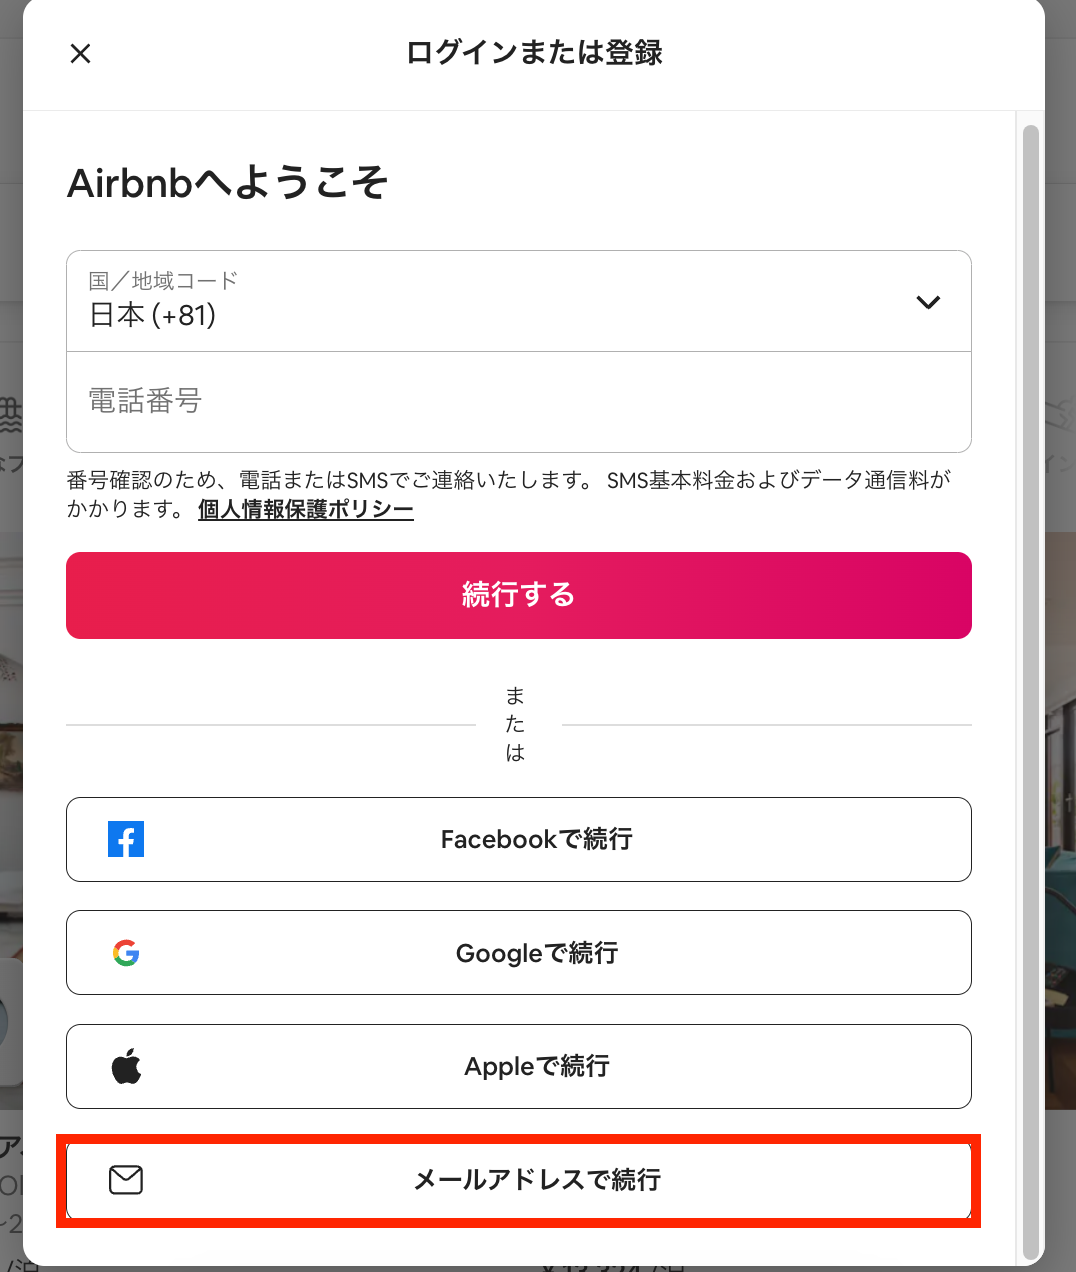Viewport: 1076px width, 1272px height.
Task: Click the dialog's vertical scrollbar
Action: 1031,690
